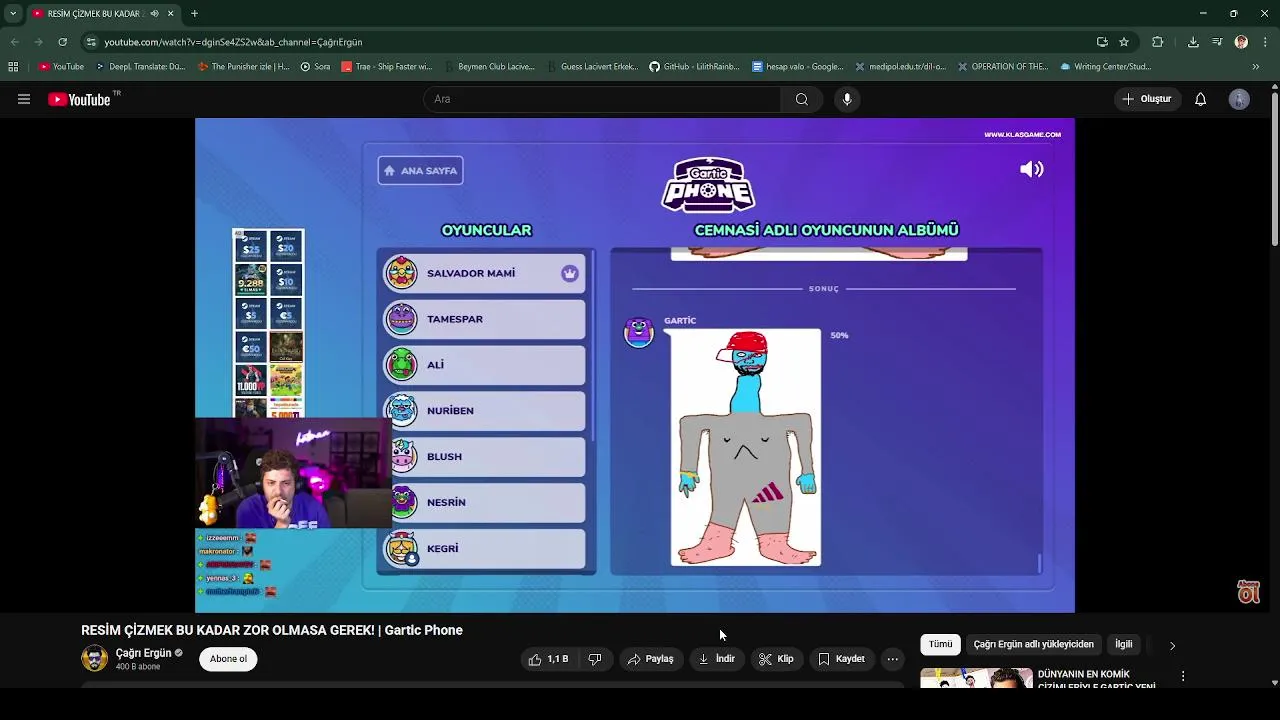The height and width of the screenshot is (720, 1280).
Task: Click the İndir download button
Action: pos(716,659)
